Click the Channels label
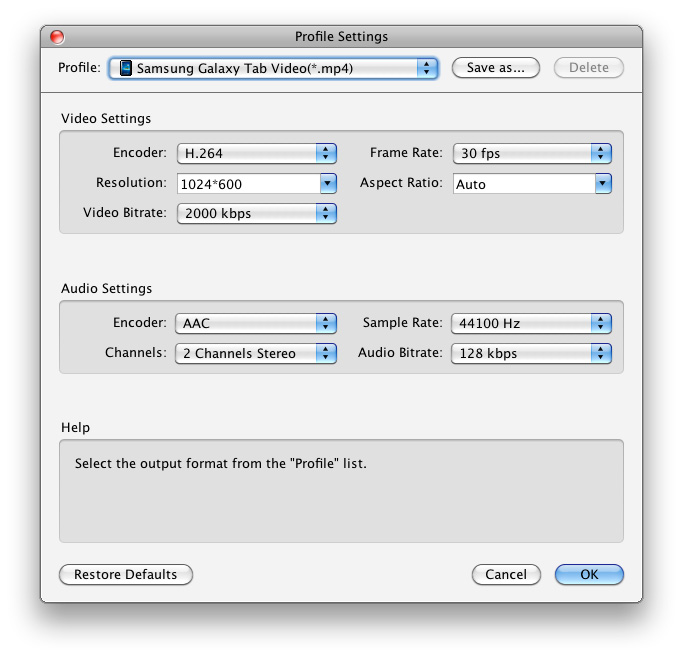Viewport: 683px width, 658px height. [136, 352]
